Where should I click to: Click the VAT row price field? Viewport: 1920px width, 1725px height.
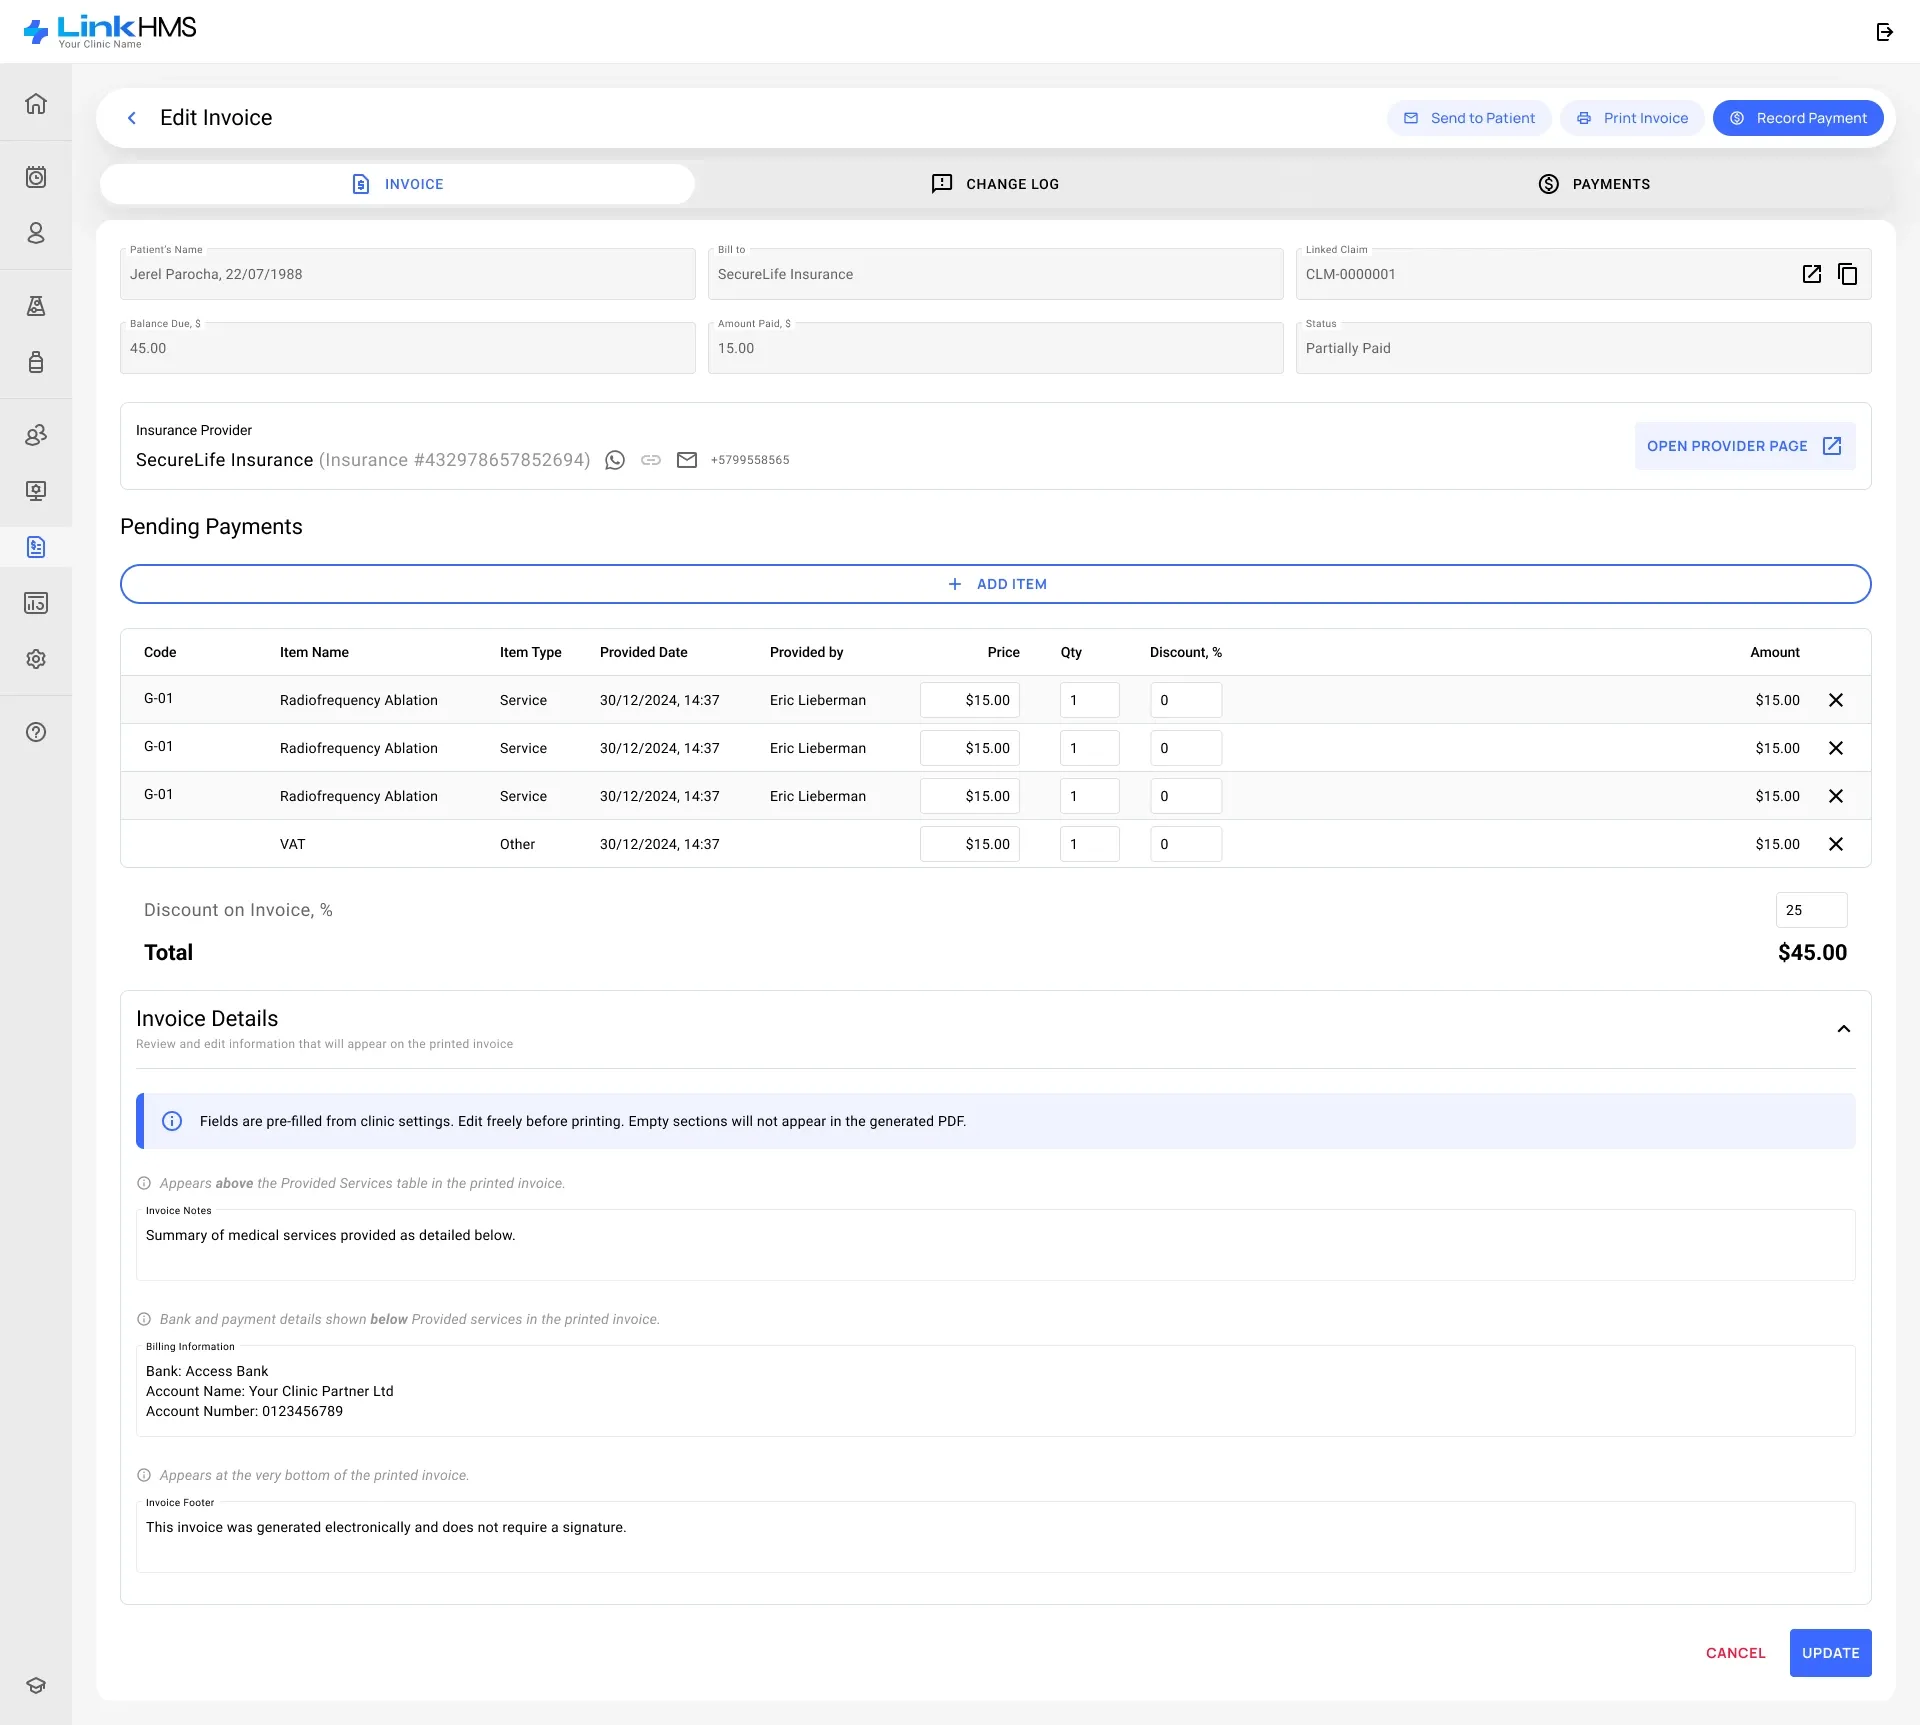pyautogui.click(x=970, y=844)
